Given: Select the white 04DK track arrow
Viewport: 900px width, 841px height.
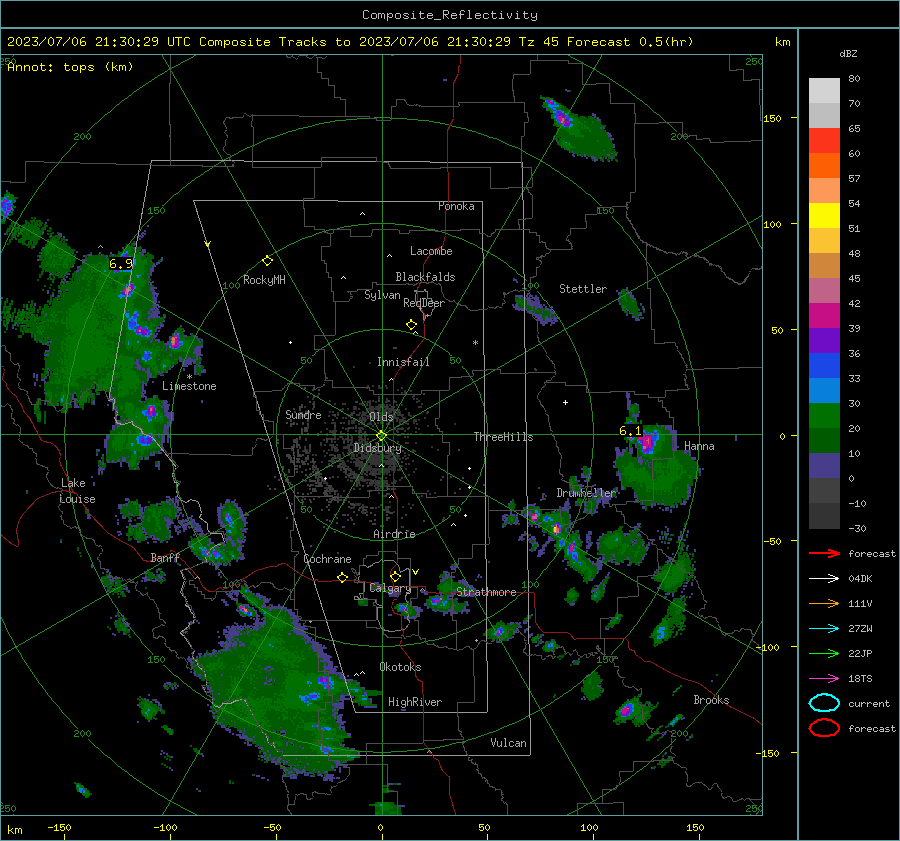Looking at the screenshot, I should [x=824, y=578].
